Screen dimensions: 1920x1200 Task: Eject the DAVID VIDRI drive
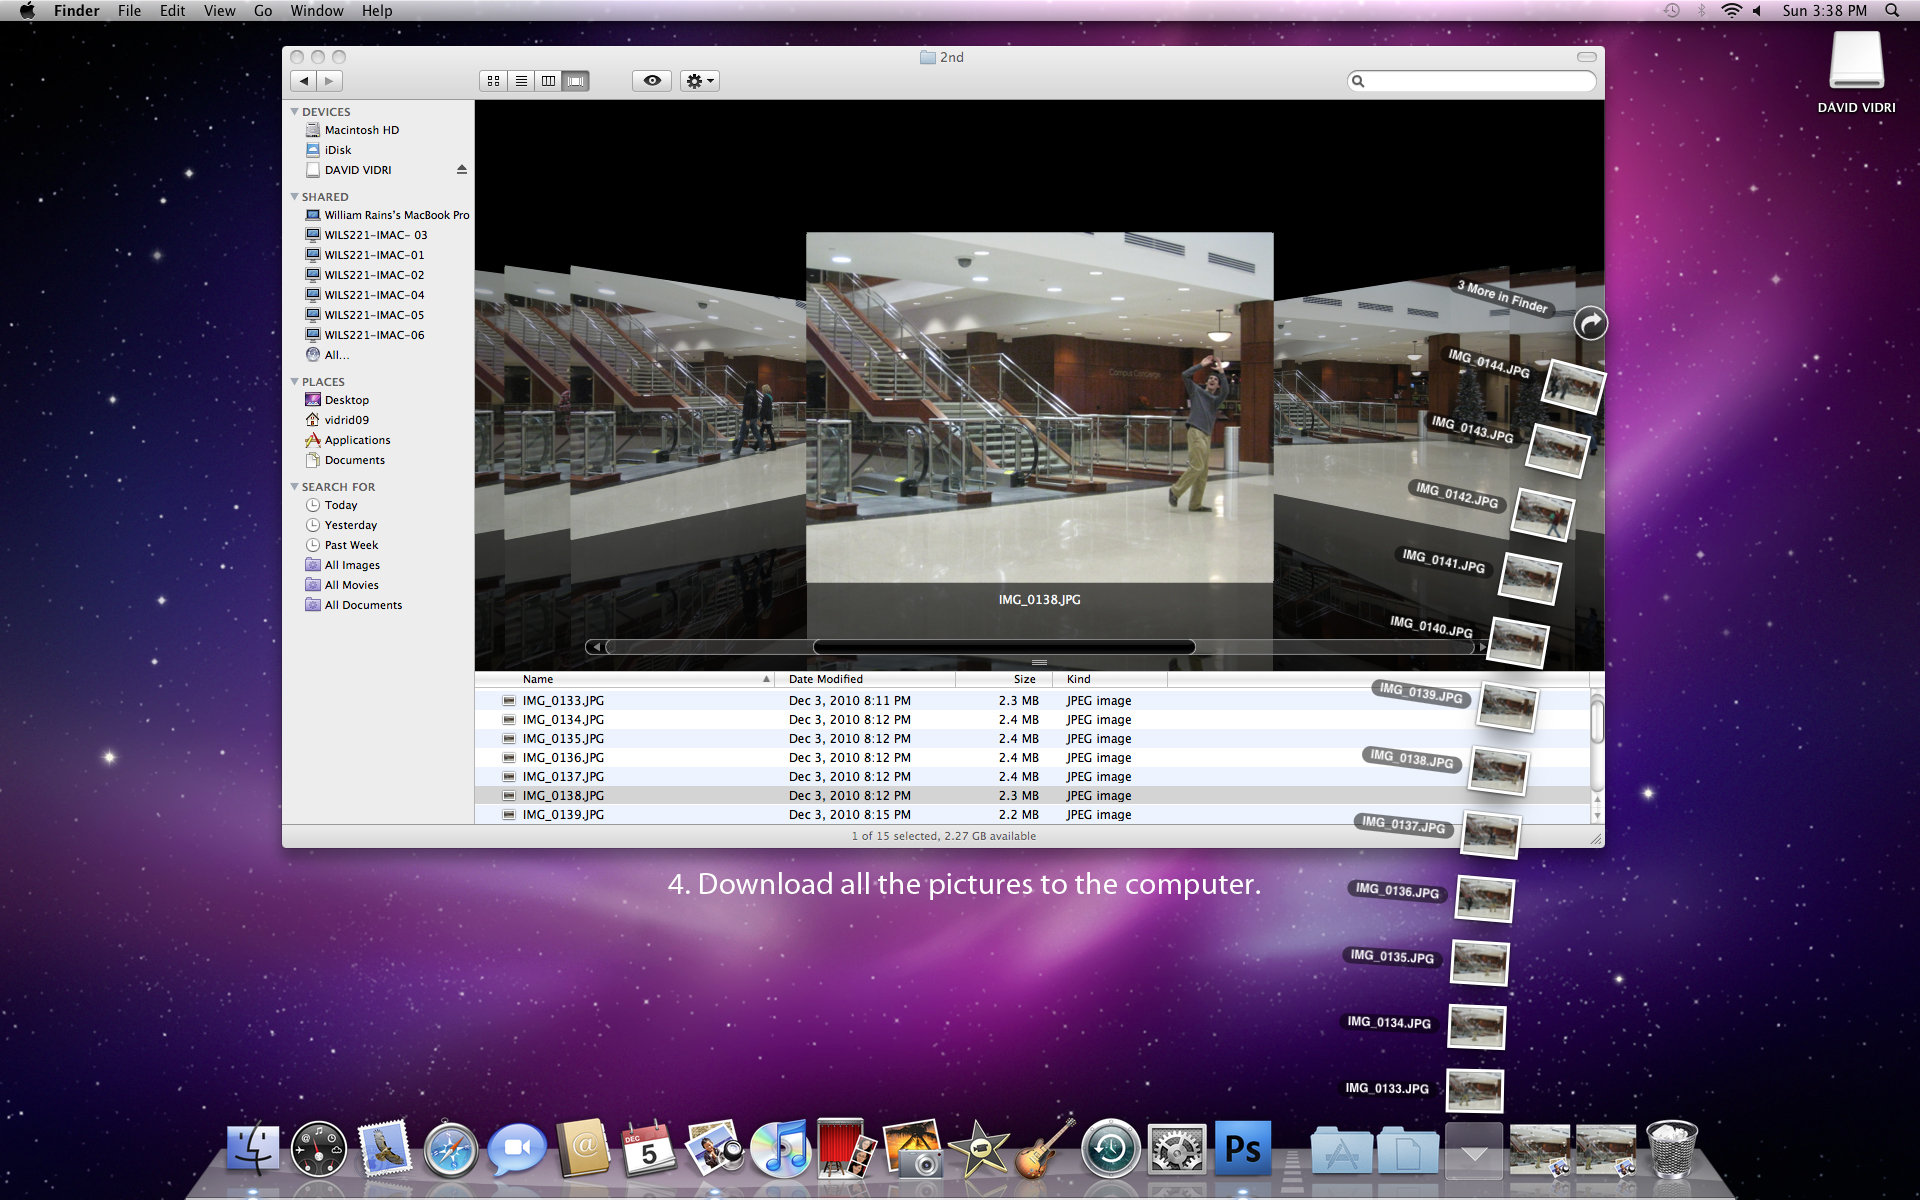462,170
